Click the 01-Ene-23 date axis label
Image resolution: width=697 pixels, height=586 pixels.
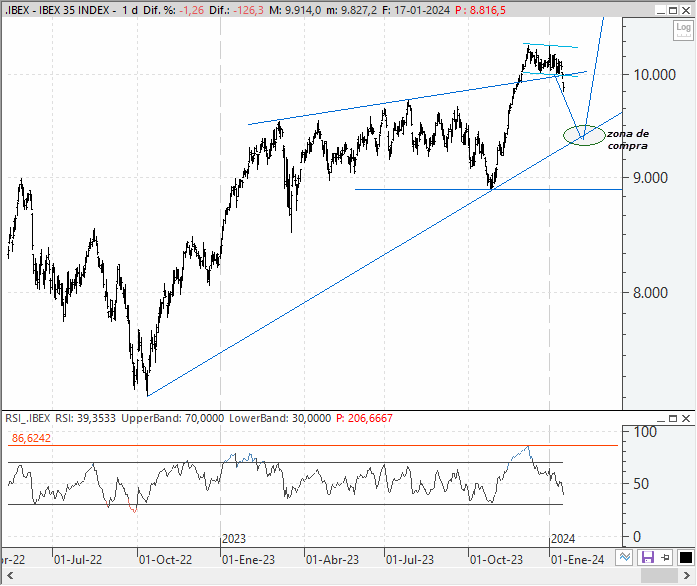pos(248,560)
